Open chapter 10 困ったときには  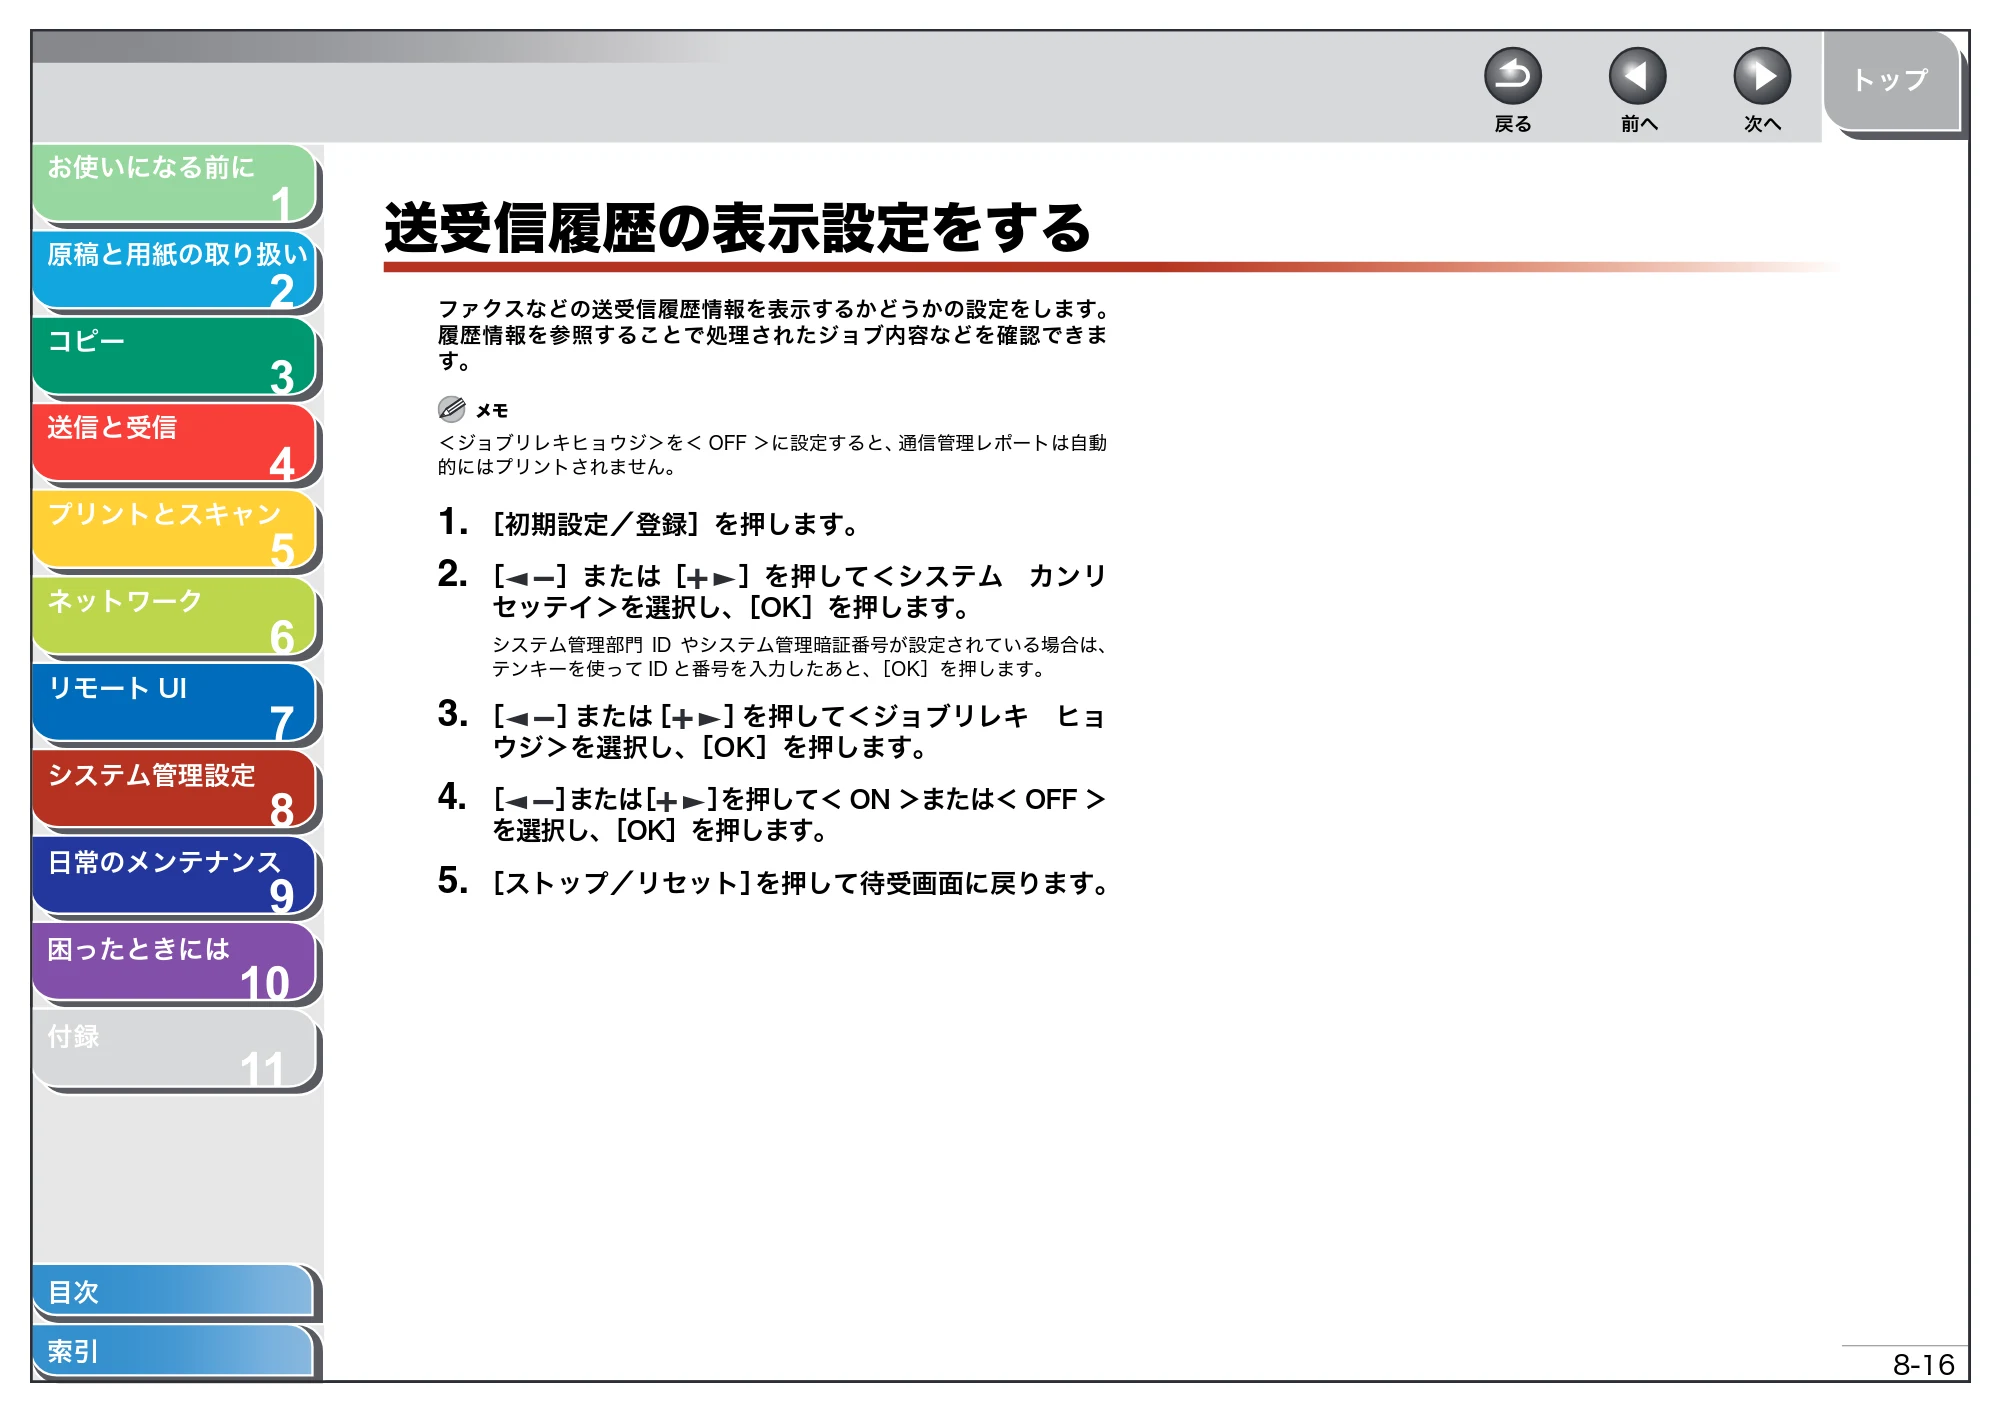tap(175, 964)
